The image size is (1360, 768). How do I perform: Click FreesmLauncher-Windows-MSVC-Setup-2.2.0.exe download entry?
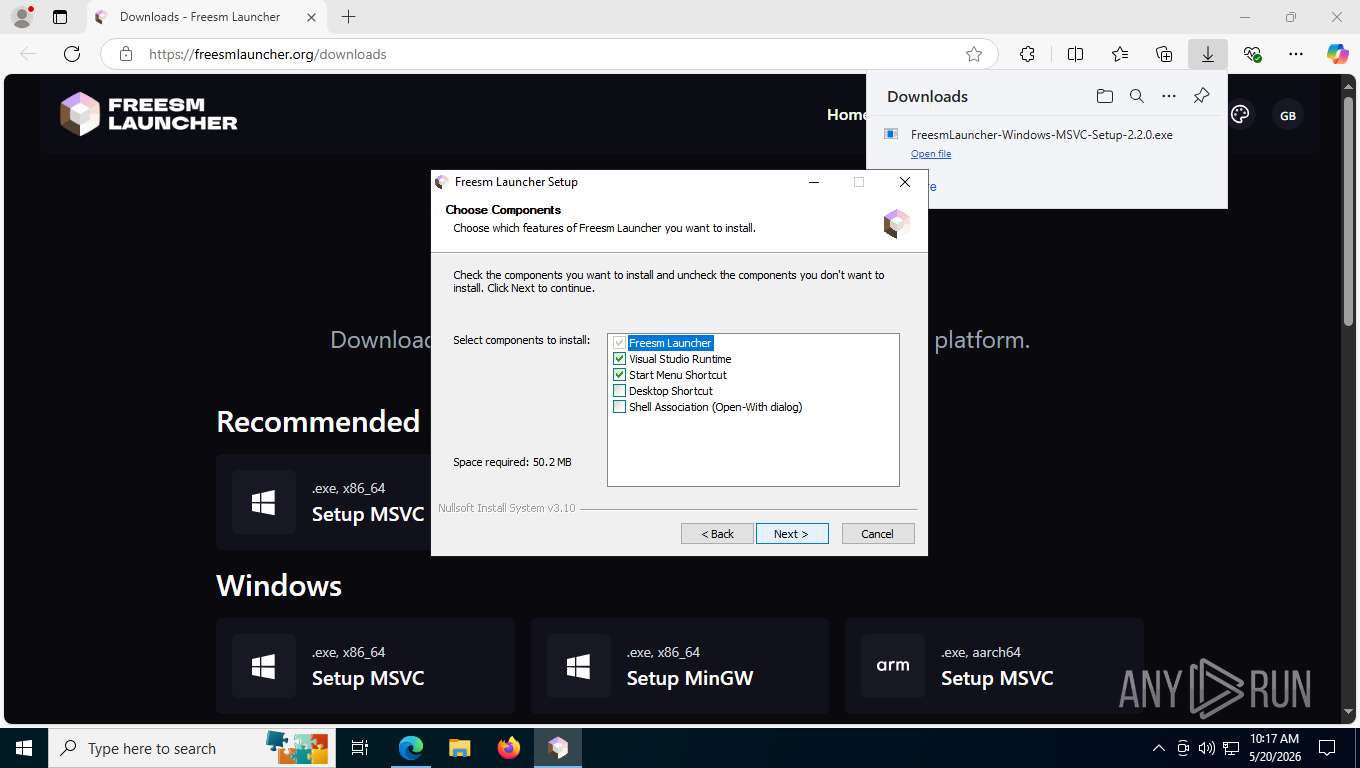pos(1041,135)
